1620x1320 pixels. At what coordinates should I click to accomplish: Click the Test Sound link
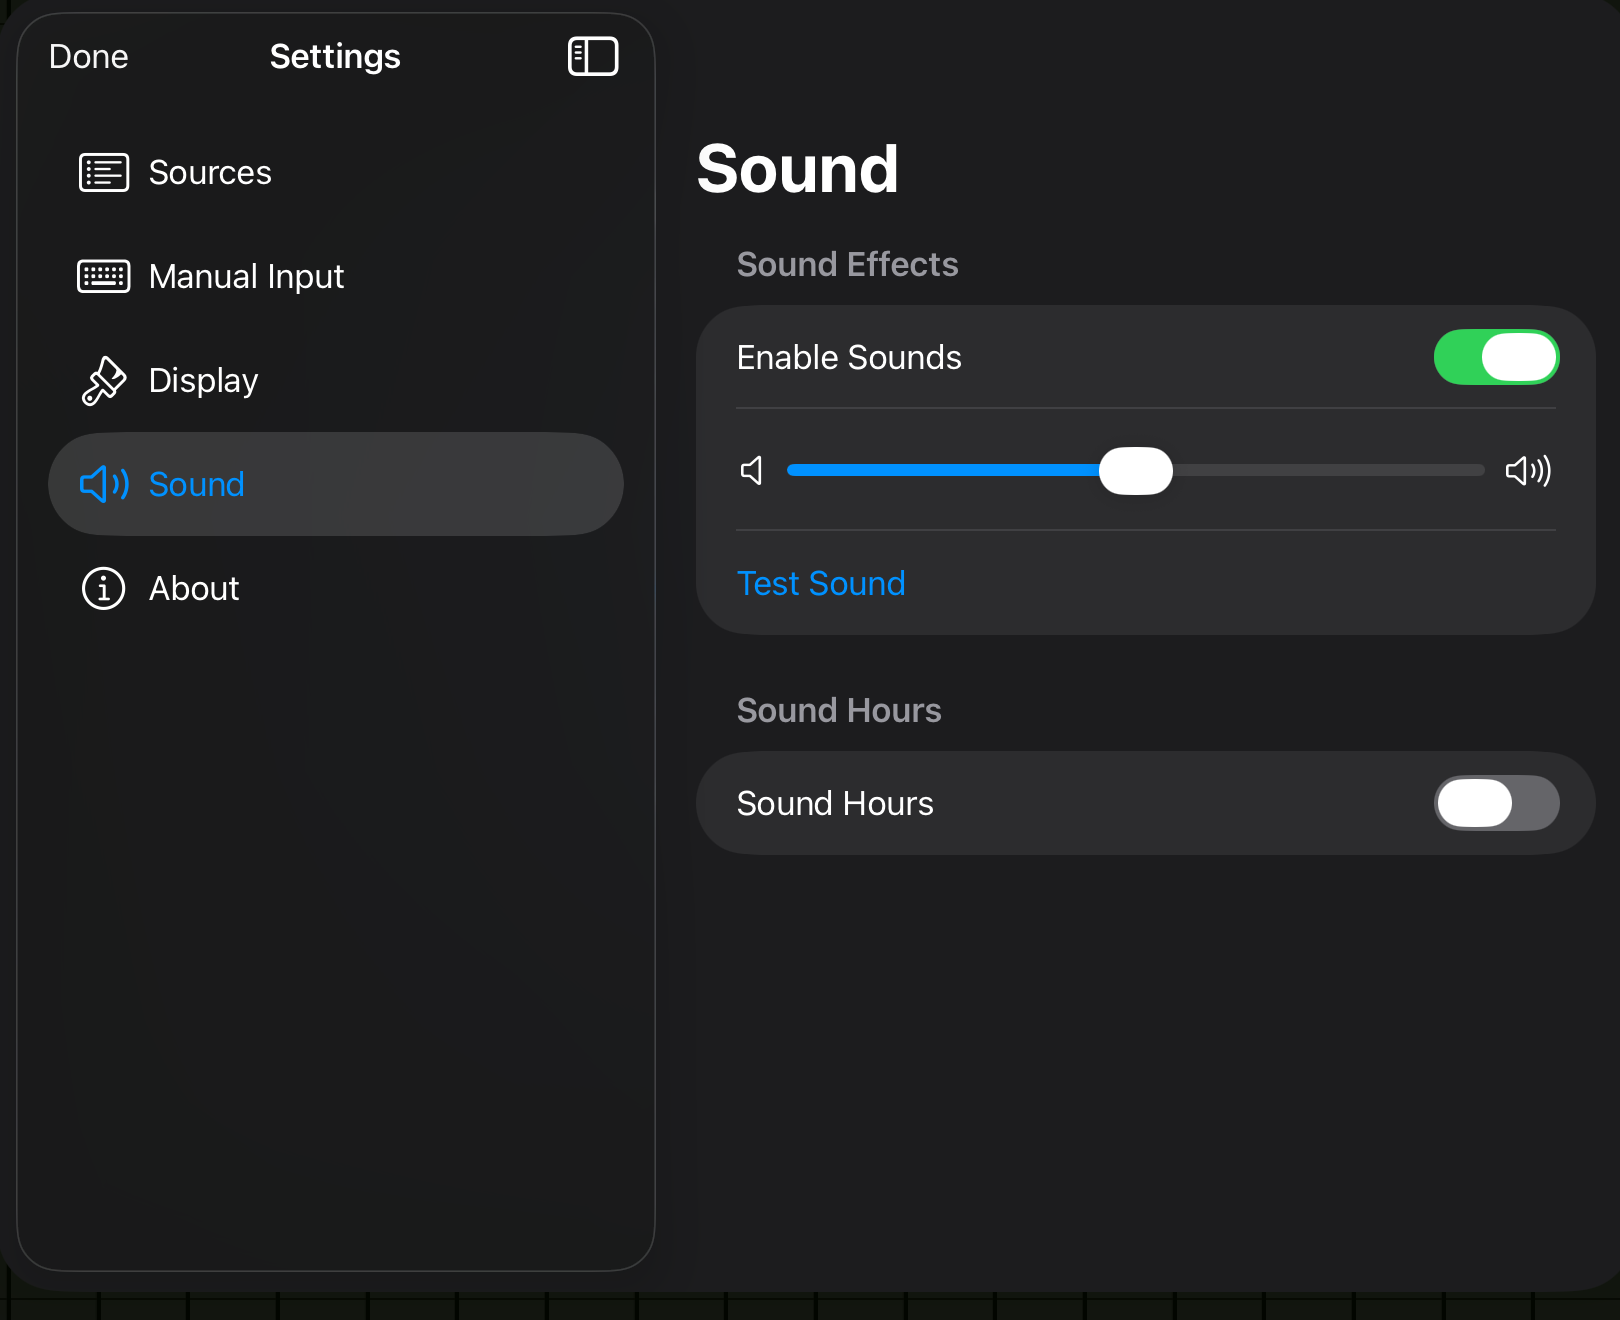(x=820, y=583)
